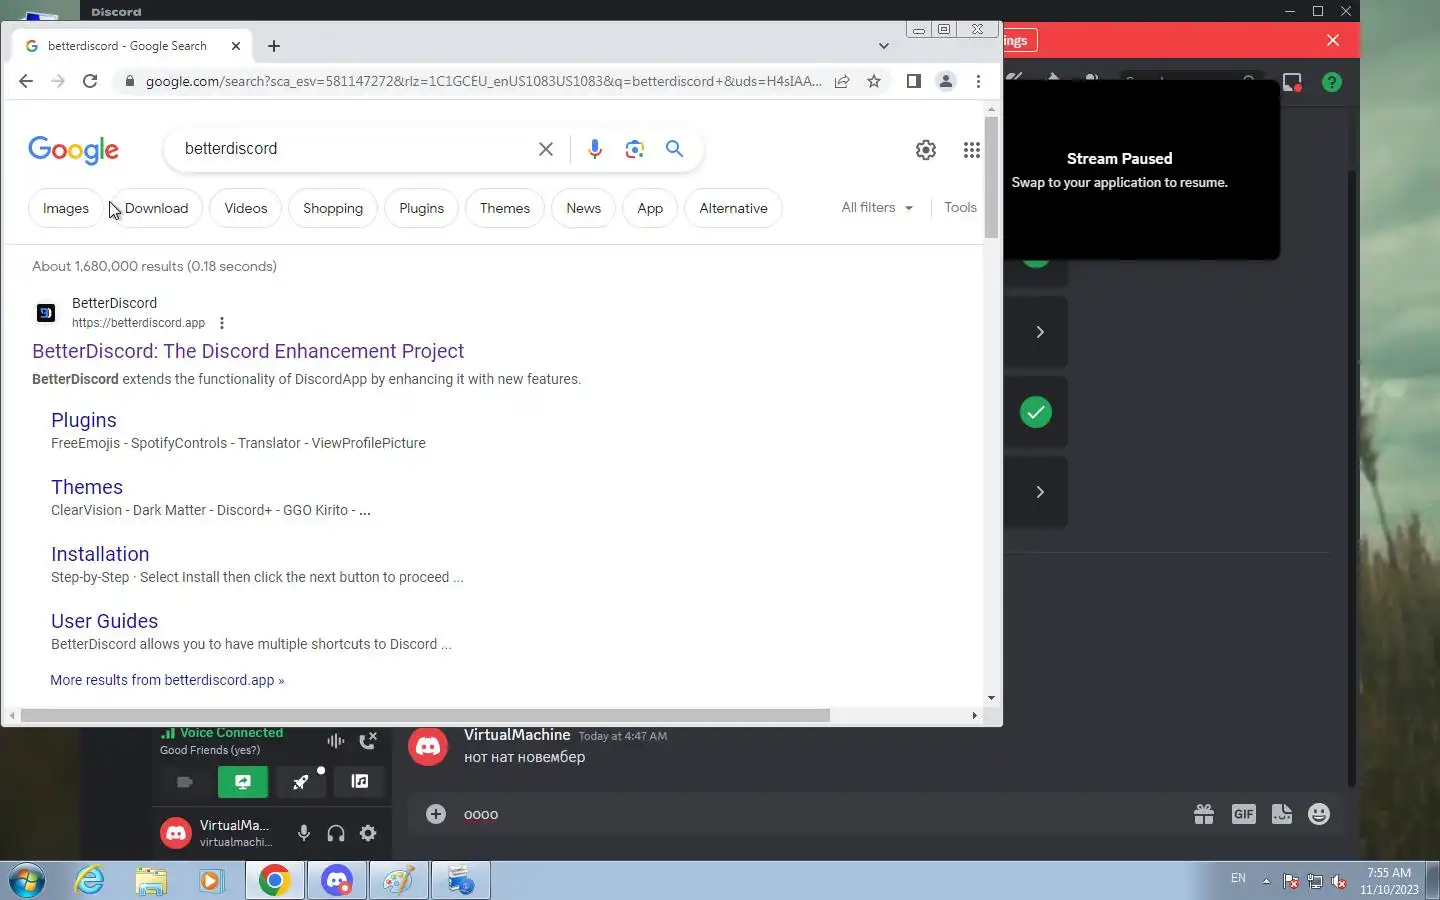
Task: Toggle Discord camera button
Action: pyautogui.click(x=185, y=782)
